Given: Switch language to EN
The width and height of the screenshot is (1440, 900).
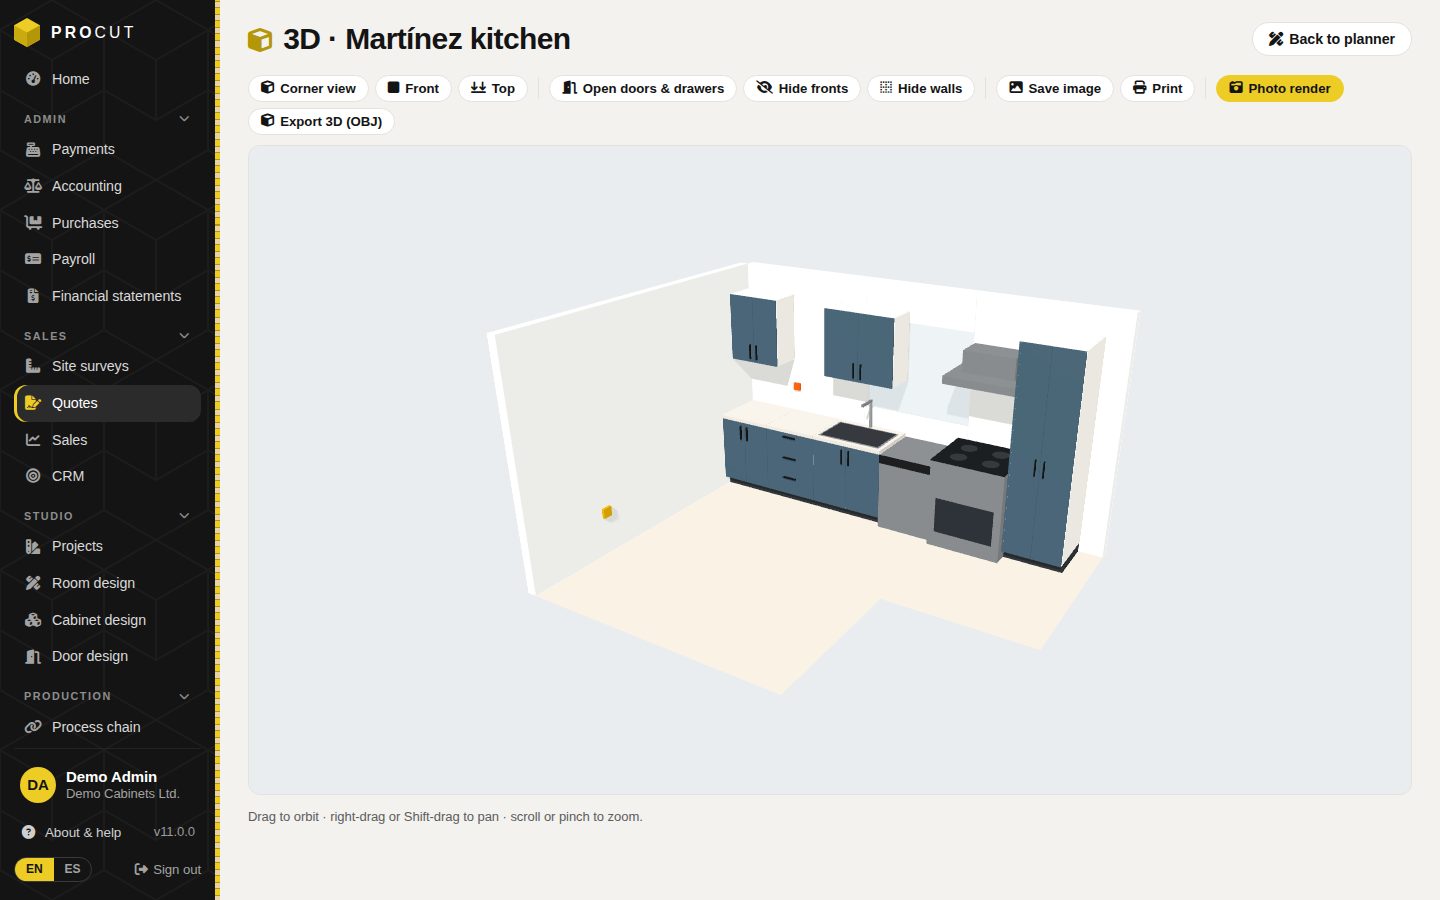Looking at the screenshot, I should click(35, 869).
